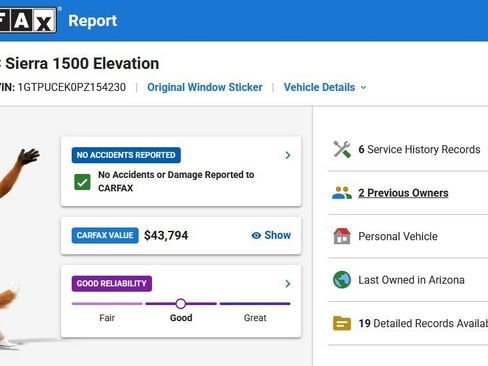The image size is (488, 366).
Task: Click the globe icon for last owned location
Action: (x=342, y=280)
